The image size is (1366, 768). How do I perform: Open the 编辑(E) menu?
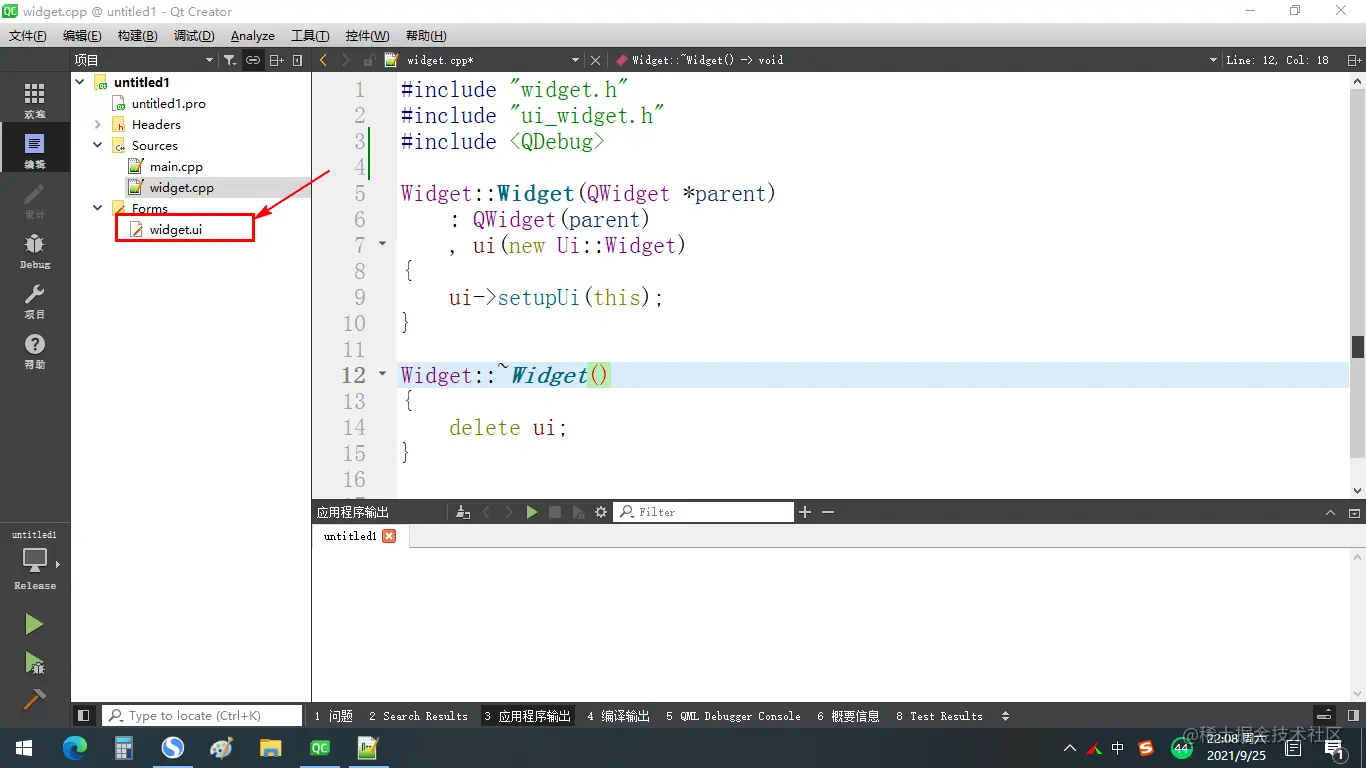(x=82, y=36)
